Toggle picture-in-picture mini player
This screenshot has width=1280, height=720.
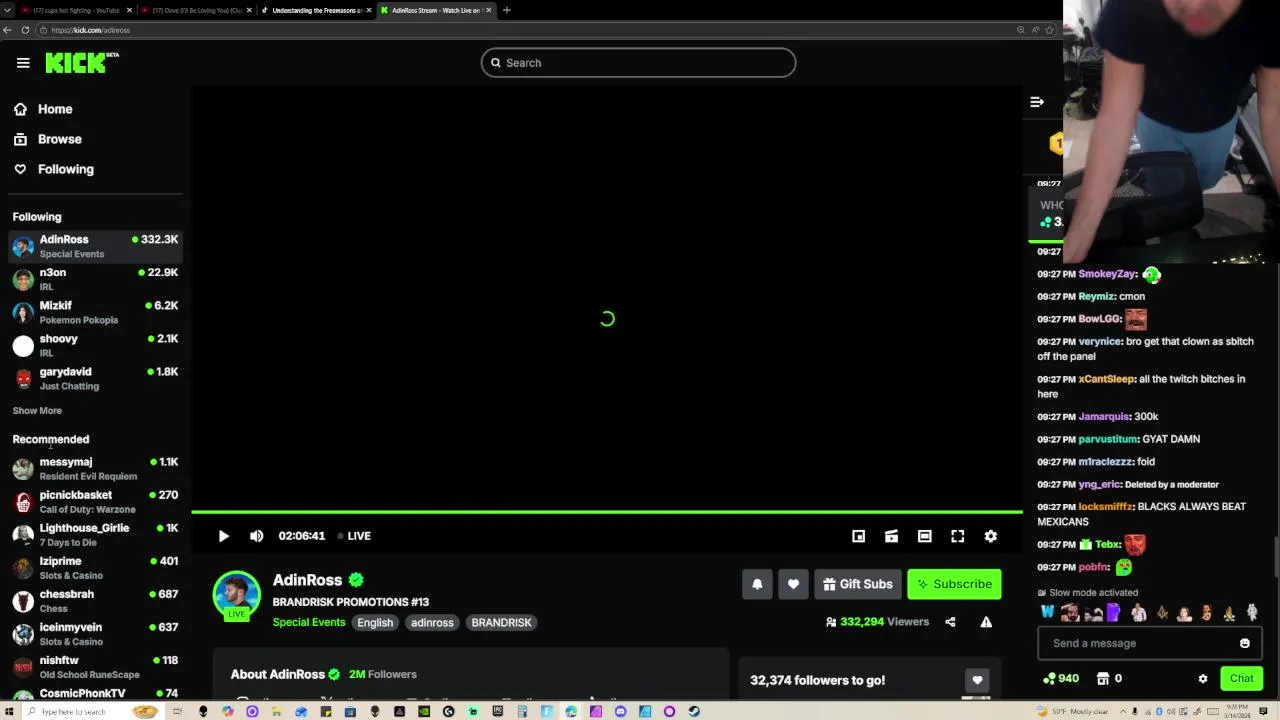[x=858, y=536]
